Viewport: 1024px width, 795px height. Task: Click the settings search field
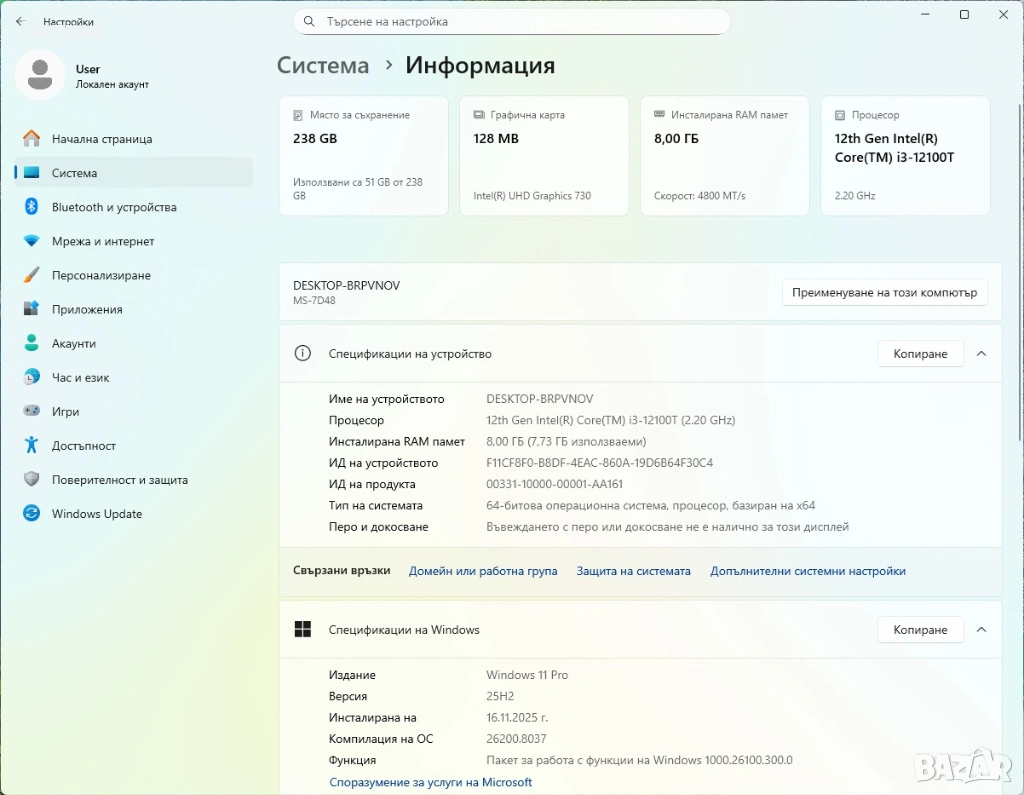tap(512, 21)
